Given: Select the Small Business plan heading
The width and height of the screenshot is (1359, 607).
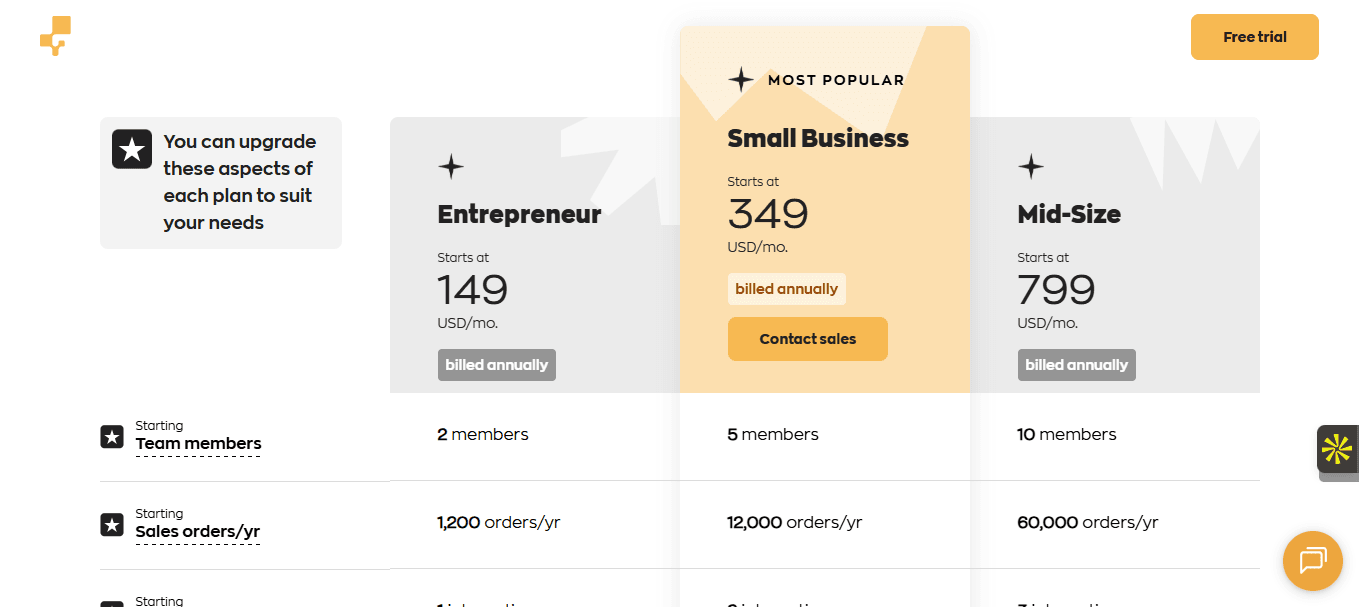Looking at the screenshot, I should (x=817, y=138).
